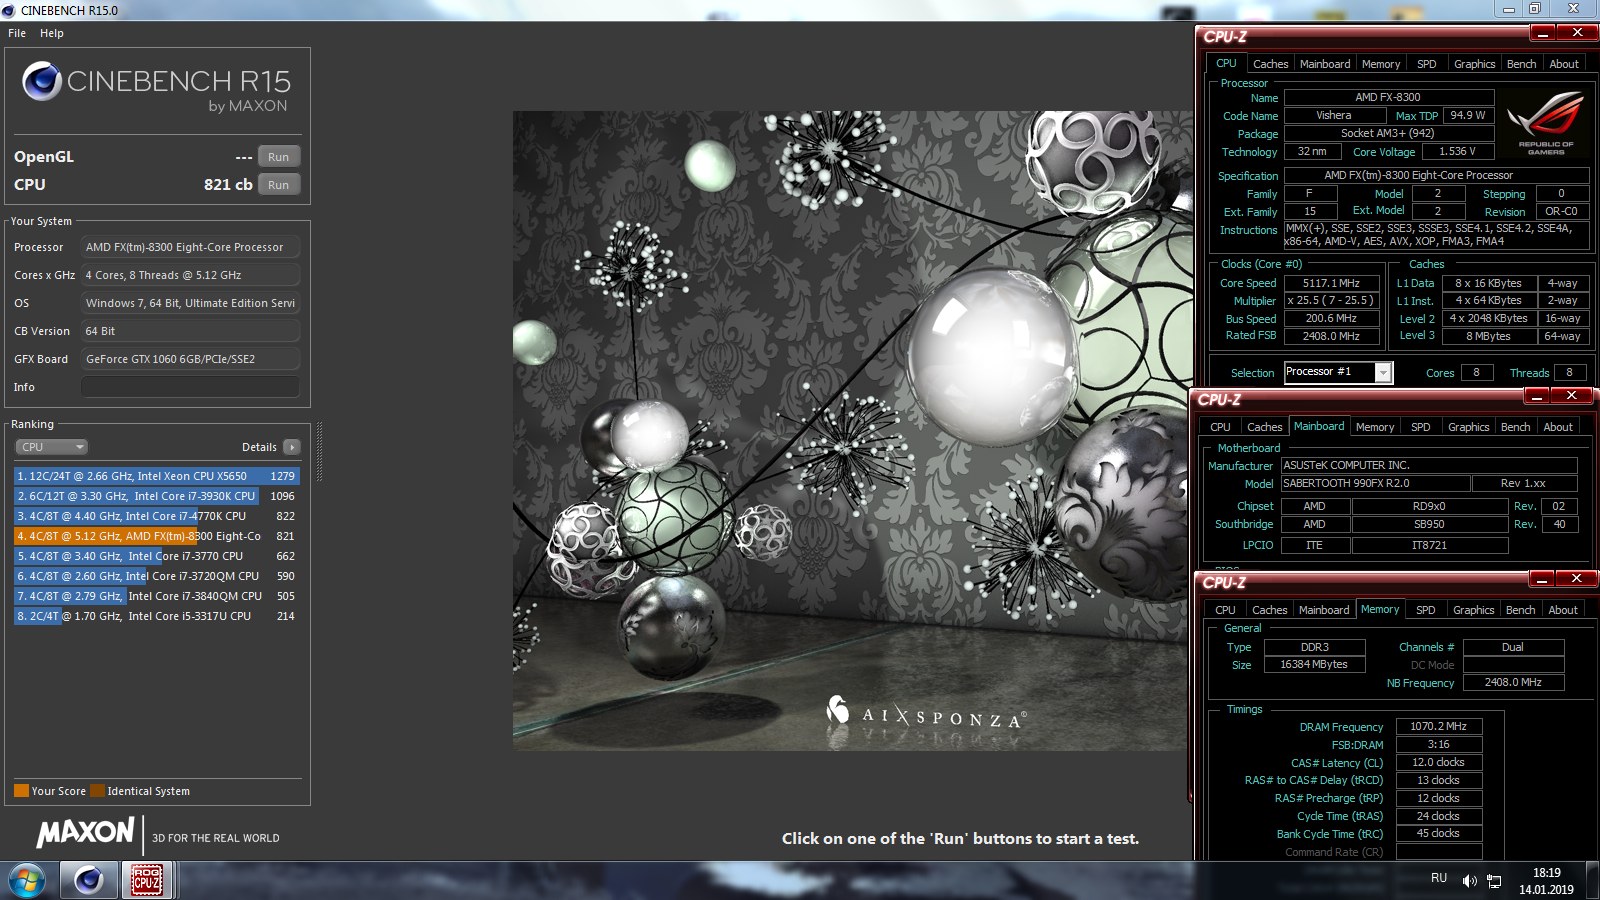The height and width of the screenshot is (900, 1600).
Task: Run the CPU benchmark test
Action: click(x=279, y=185)
